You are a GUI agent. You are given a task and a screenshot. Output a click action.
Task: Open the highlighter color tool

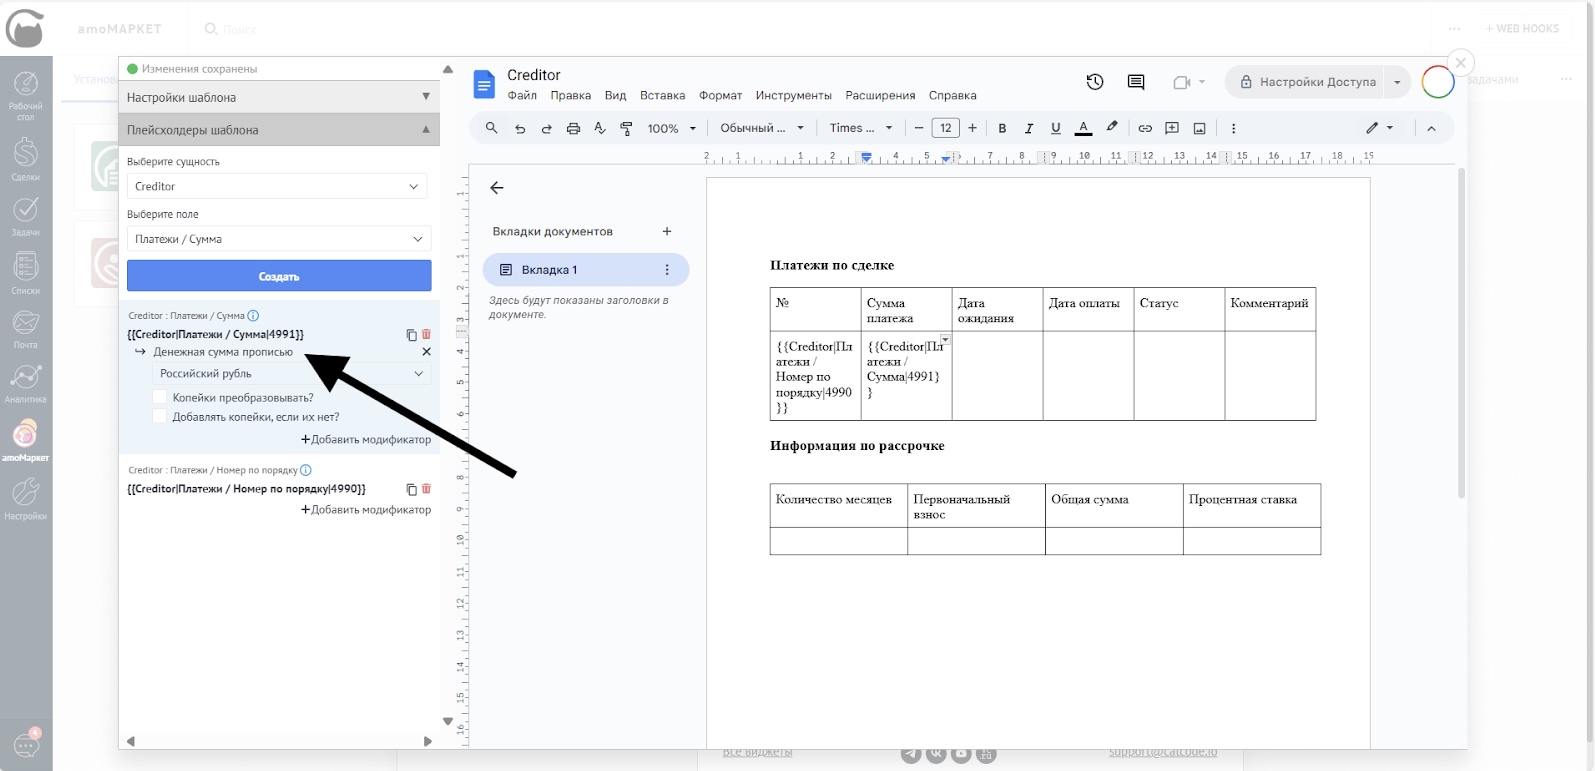pos(1111,127)
